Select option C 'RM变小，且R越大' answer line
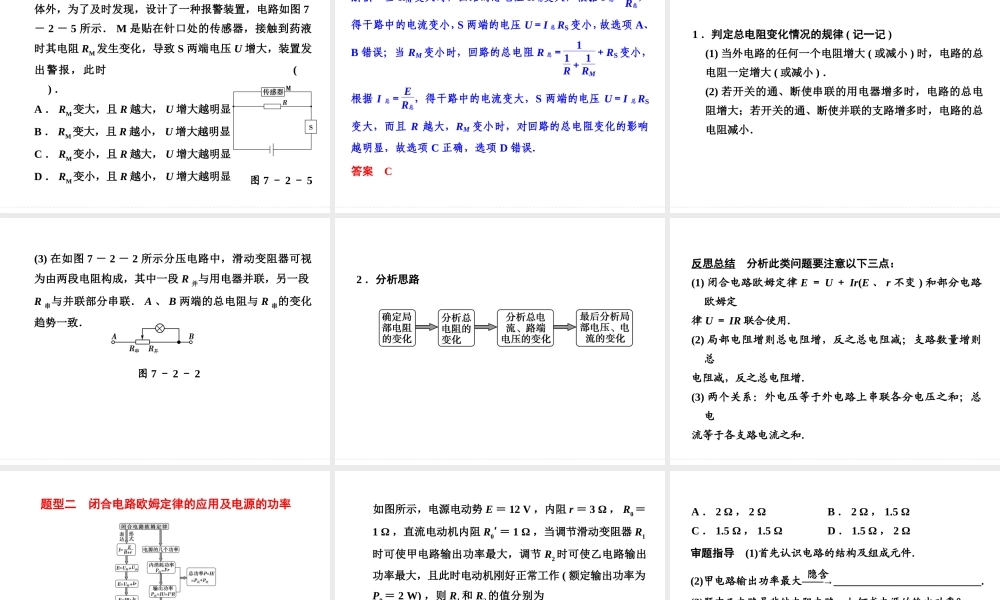The image size is (1000, 600). coord(132,154)
